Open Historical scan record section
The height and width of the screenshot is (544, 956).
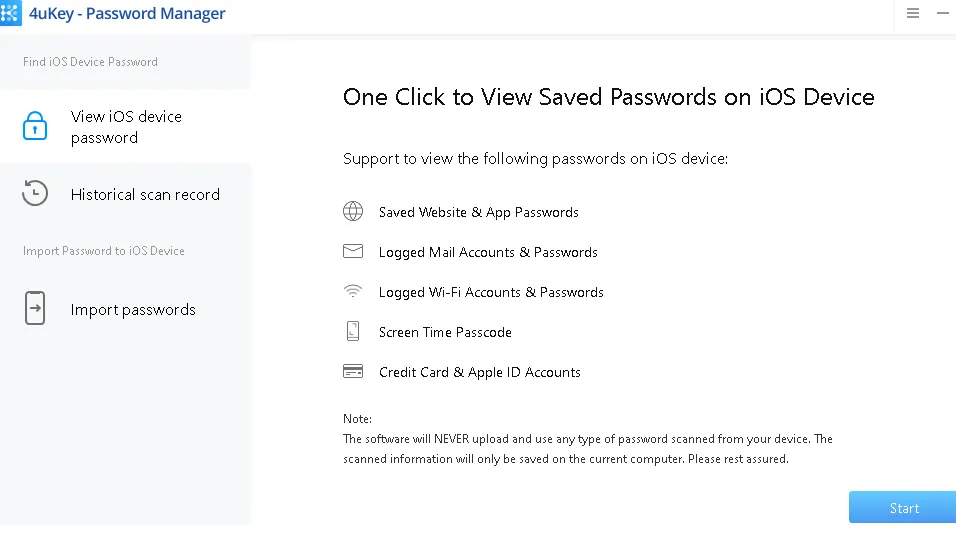(x=145, y=195)
